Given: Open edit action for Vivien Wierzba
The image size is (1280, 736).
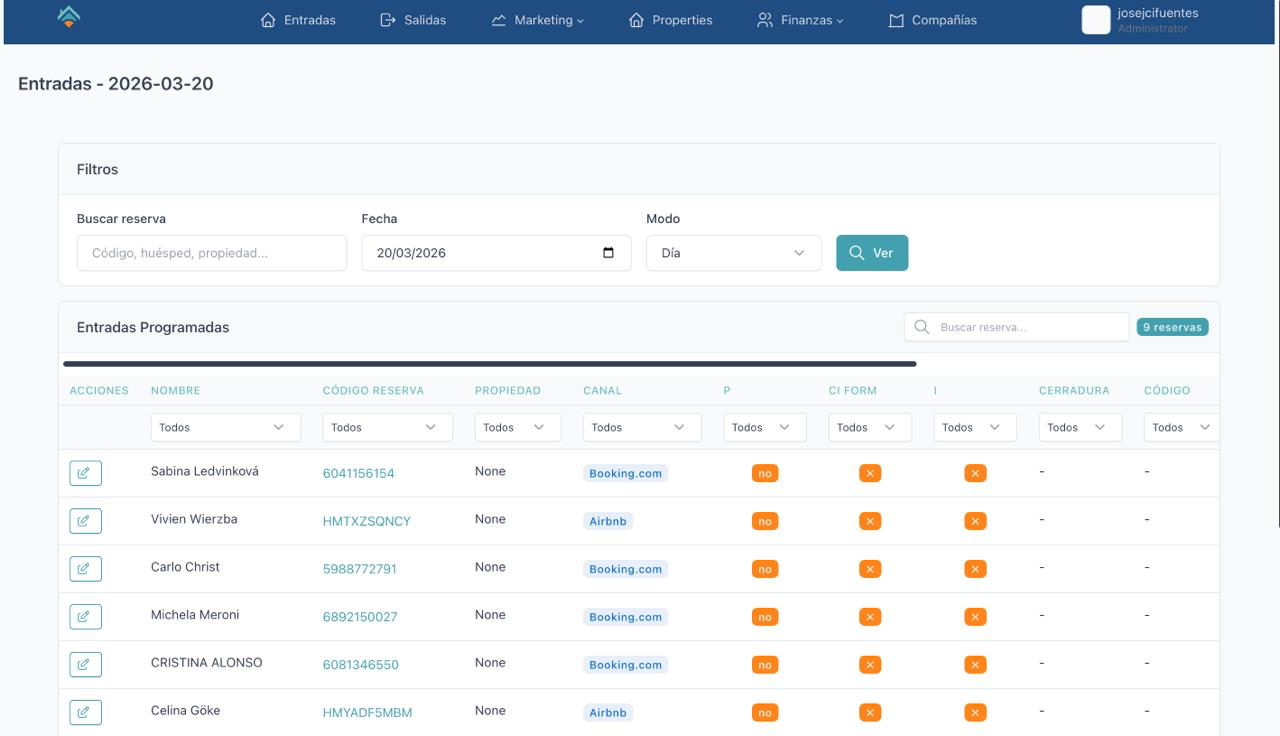Looking at the screenshot, I should pos(85,521).
